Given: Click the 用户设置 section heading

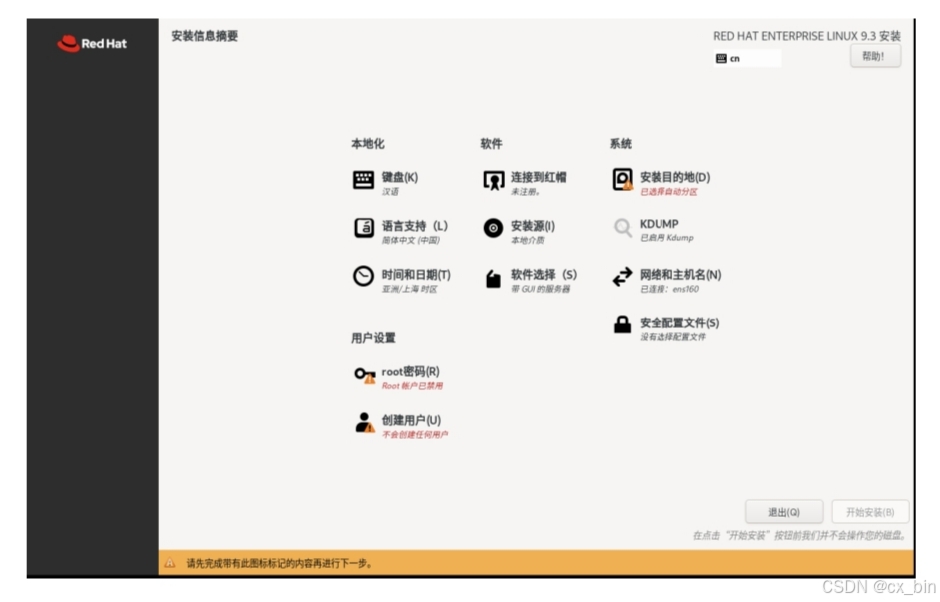Looking at the screenshot, I should 373,338.
